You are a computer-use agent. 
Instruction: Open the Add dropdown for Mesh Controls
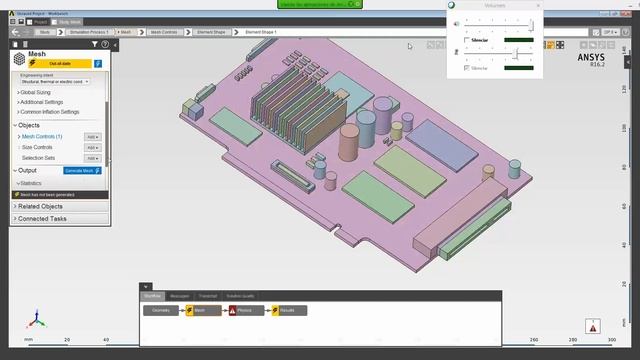[93, 137]
